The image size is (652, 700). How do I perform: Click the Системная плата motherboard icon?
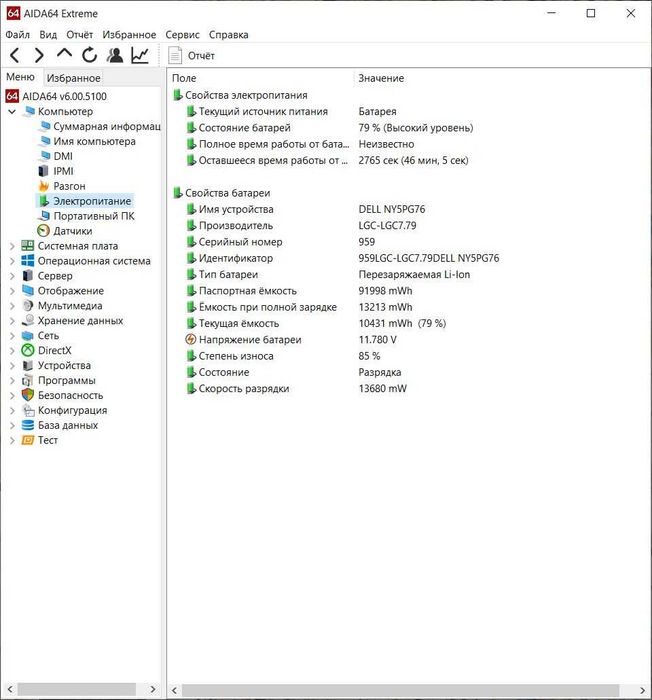coord(28,246)
